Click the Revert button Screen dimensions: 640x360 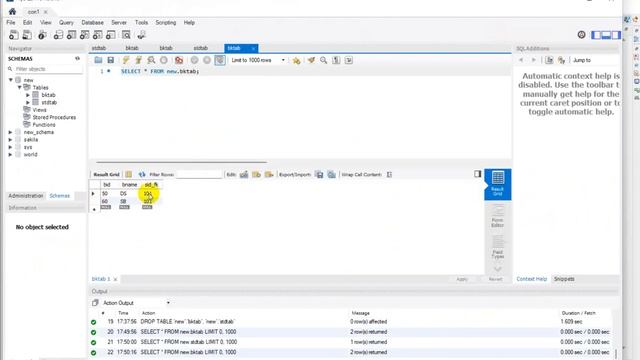click(x=496, y=279)
